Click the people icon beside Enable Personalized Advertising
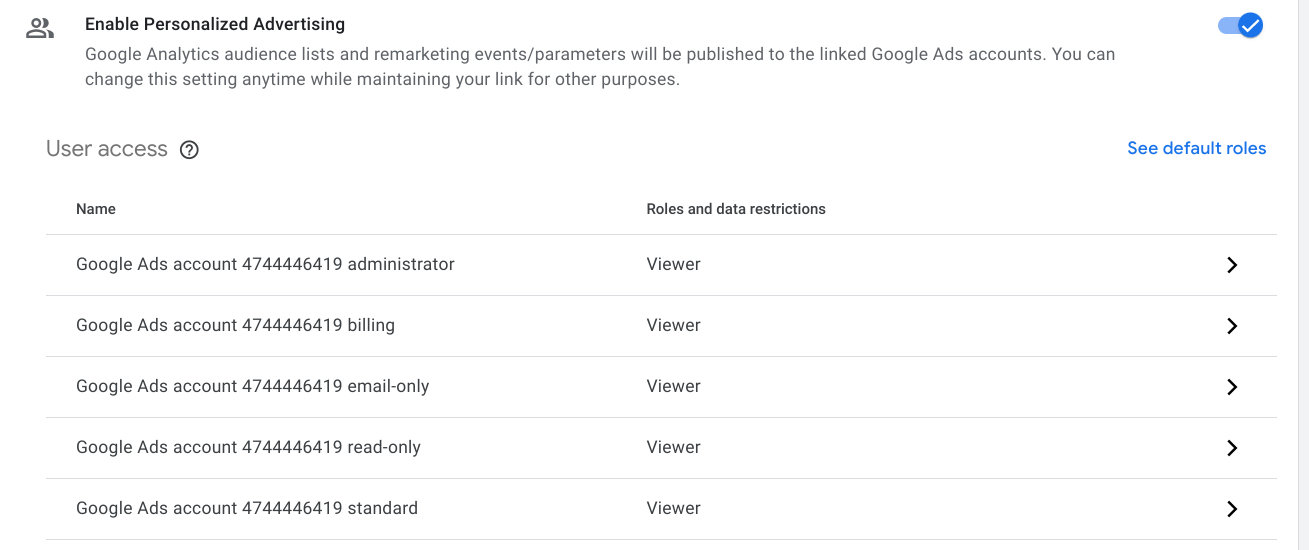Screen dimensions: 1309x550 [x=40, y=28]
